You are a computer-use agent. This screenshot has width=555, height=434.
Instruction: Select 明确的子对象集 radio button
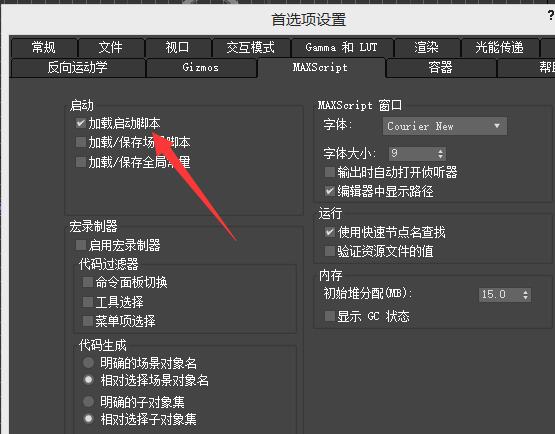[88, 401]
